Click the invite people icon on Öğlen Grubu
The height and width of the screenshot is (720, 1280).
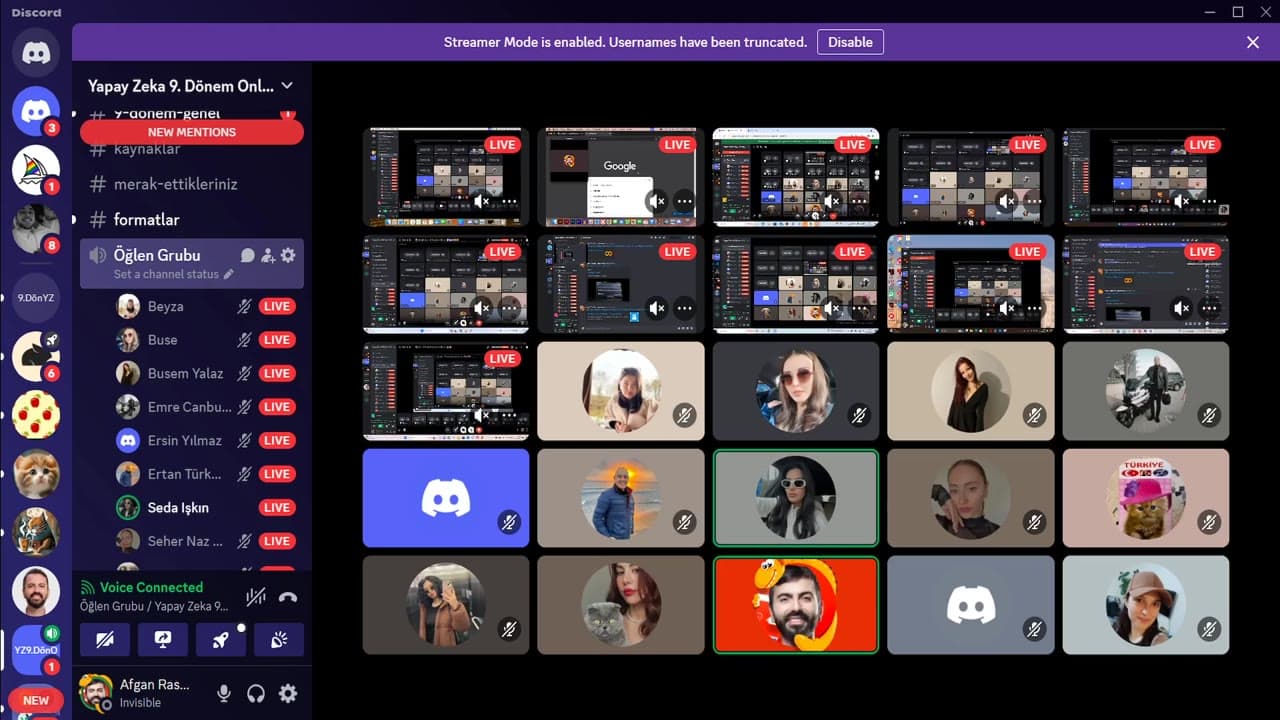click(268, 255)
